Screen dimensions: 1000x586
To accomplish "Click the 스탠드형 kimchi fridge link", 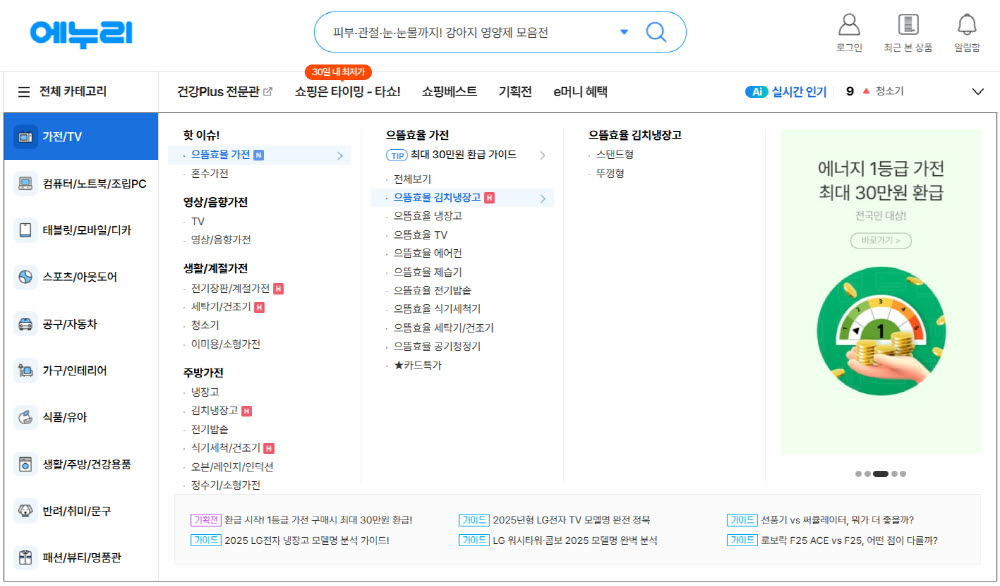I will [x=615, y=155].
